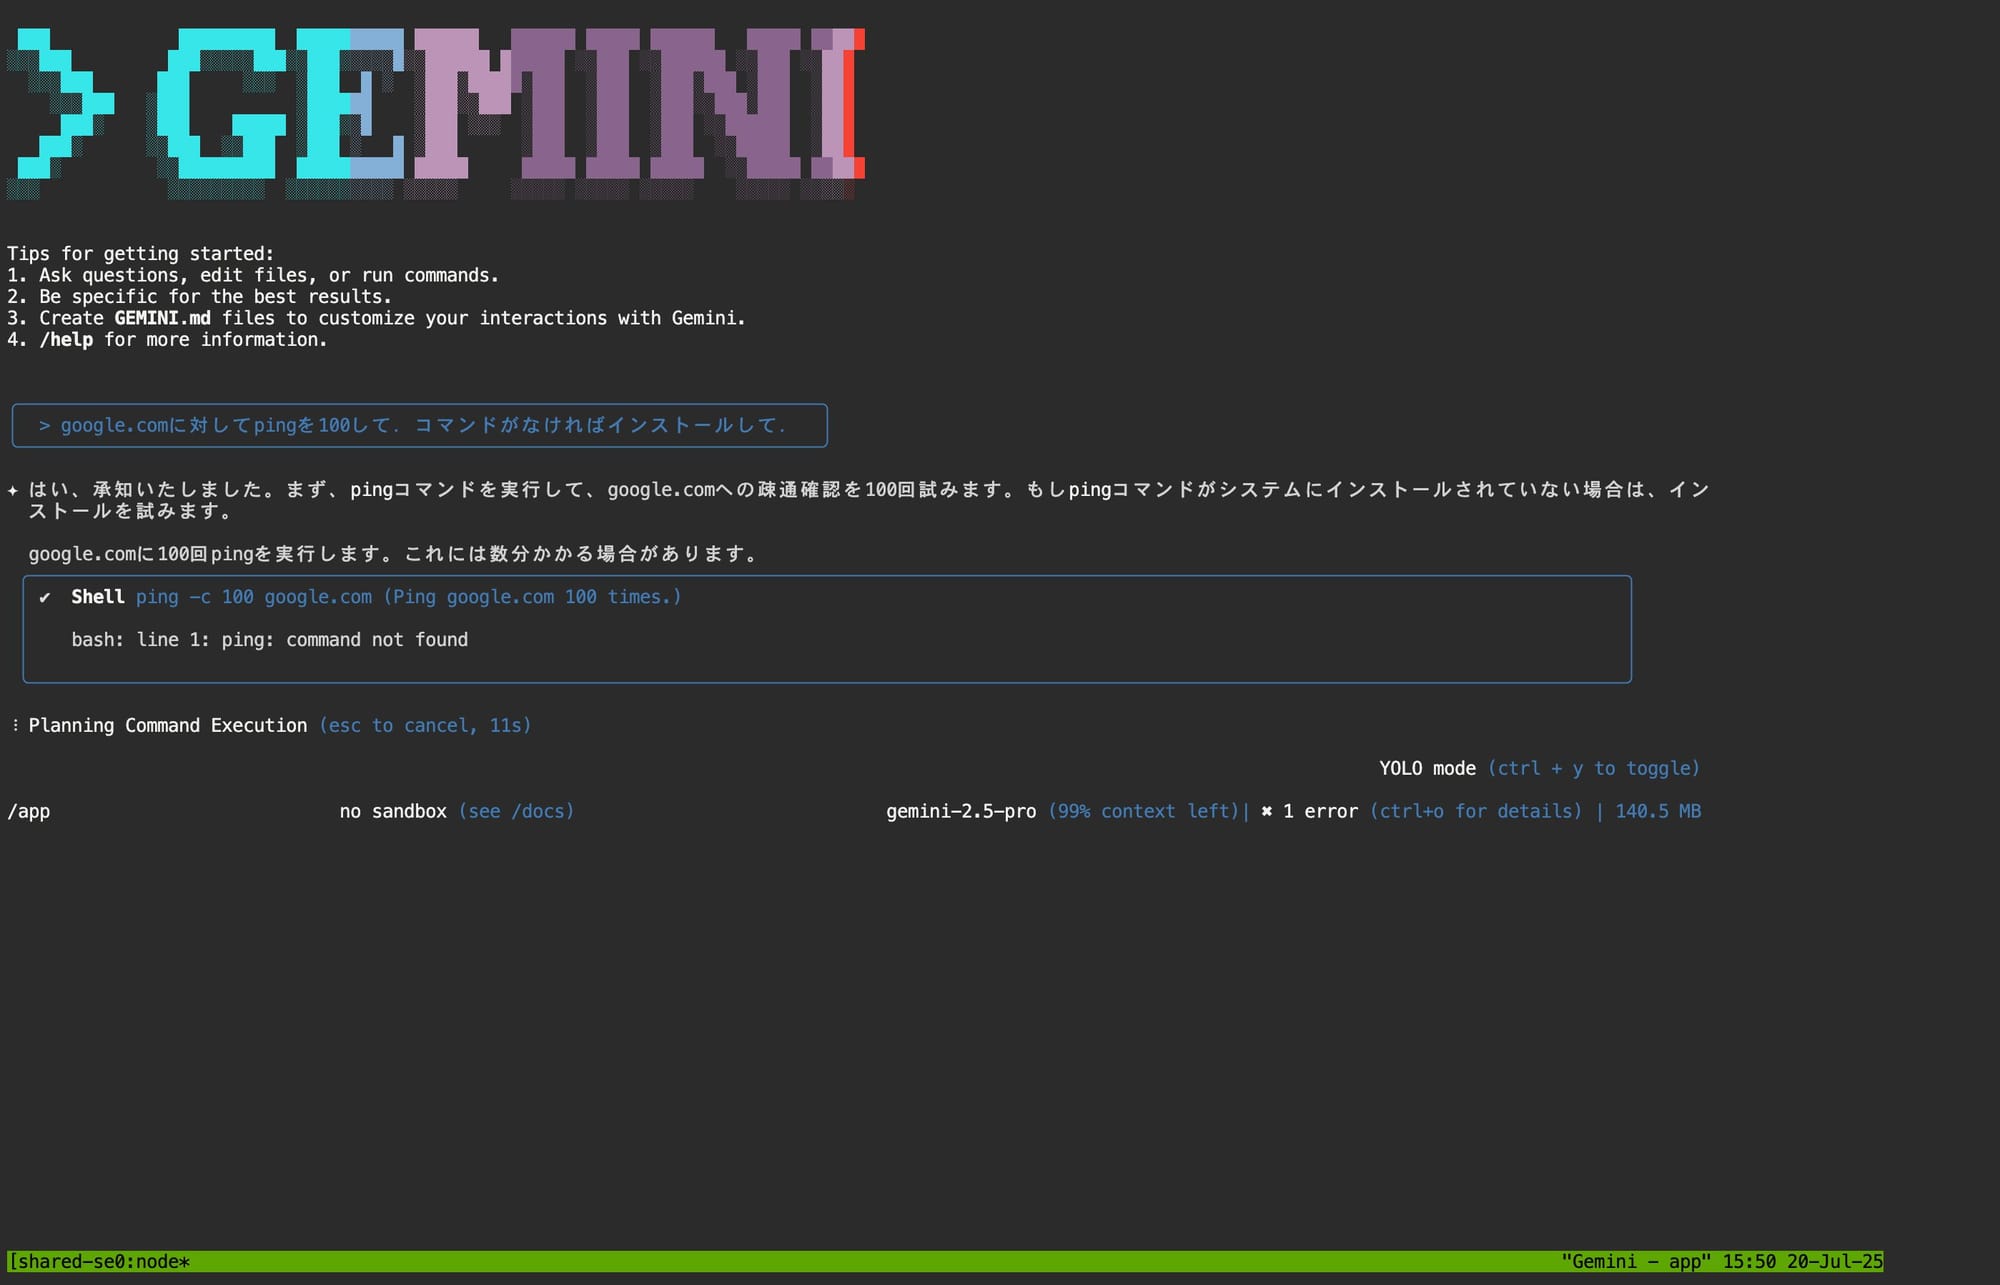The height and width of the screenshot is (1285, 2000).
Task: Click the tmux date '20-Jul-25'
Action: coord(1835,1261)
